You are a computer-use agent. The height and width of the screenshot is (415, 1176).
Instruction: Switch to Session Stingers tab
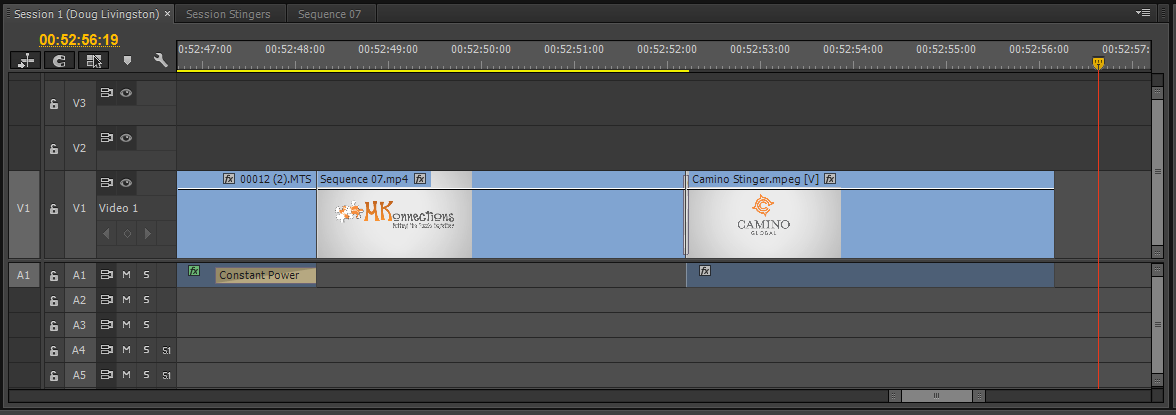click(228, 14)
